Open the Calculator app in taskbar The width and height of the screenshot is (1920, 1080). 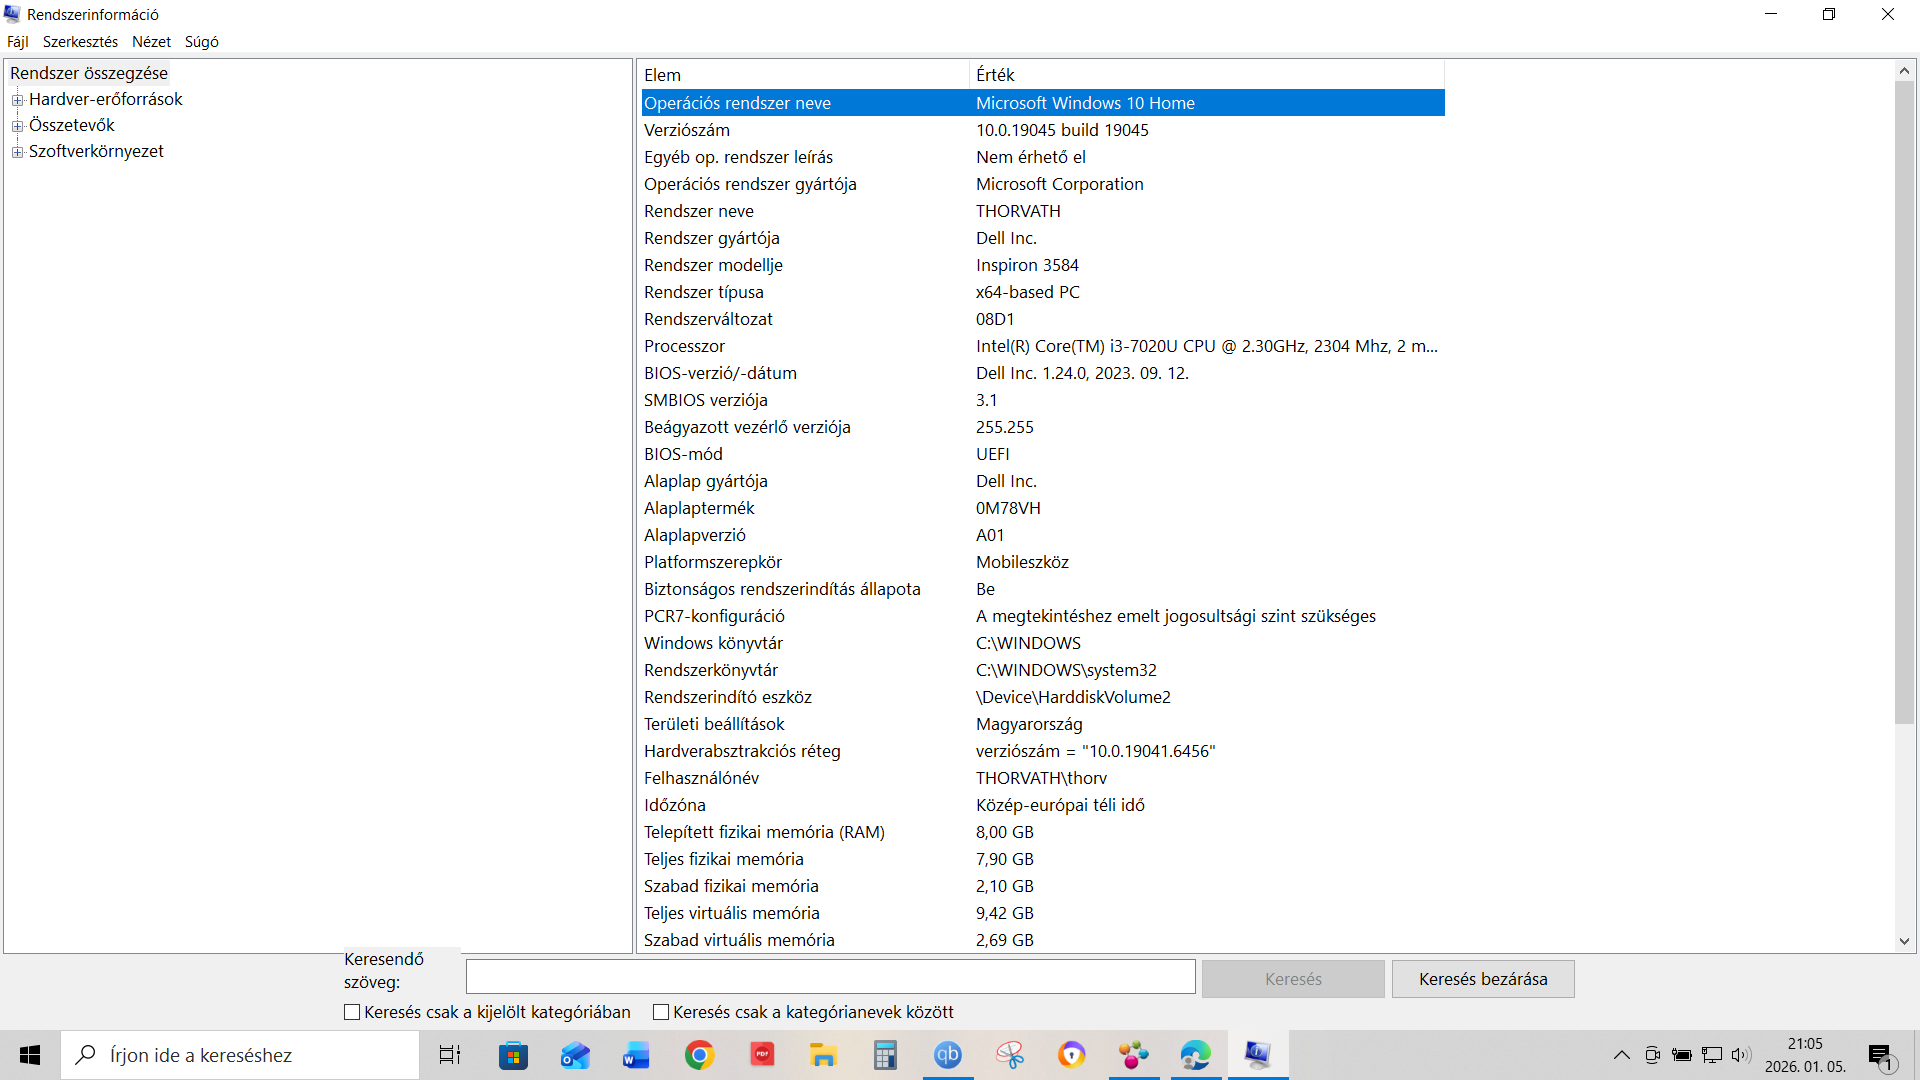[x=885, y=1055]
